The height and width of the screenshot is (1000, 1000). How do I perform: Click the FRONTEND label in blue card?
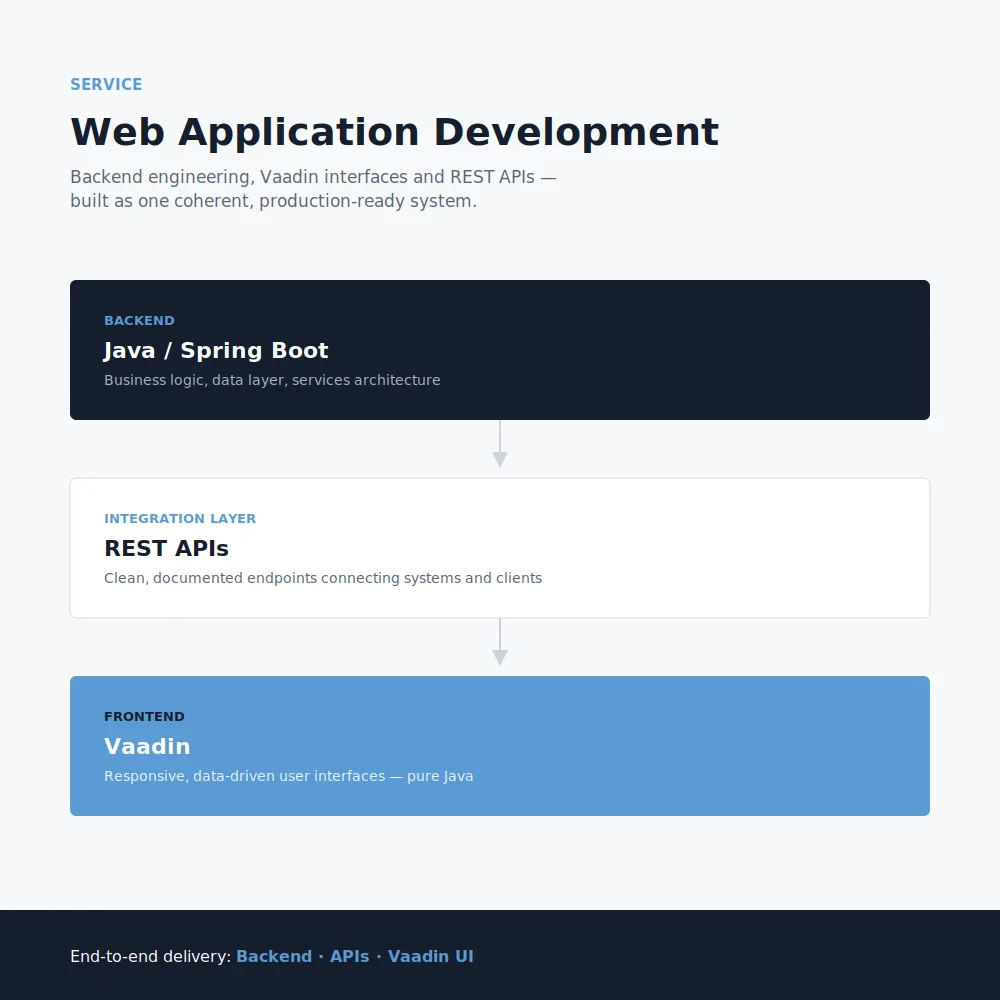pos(144,717)
